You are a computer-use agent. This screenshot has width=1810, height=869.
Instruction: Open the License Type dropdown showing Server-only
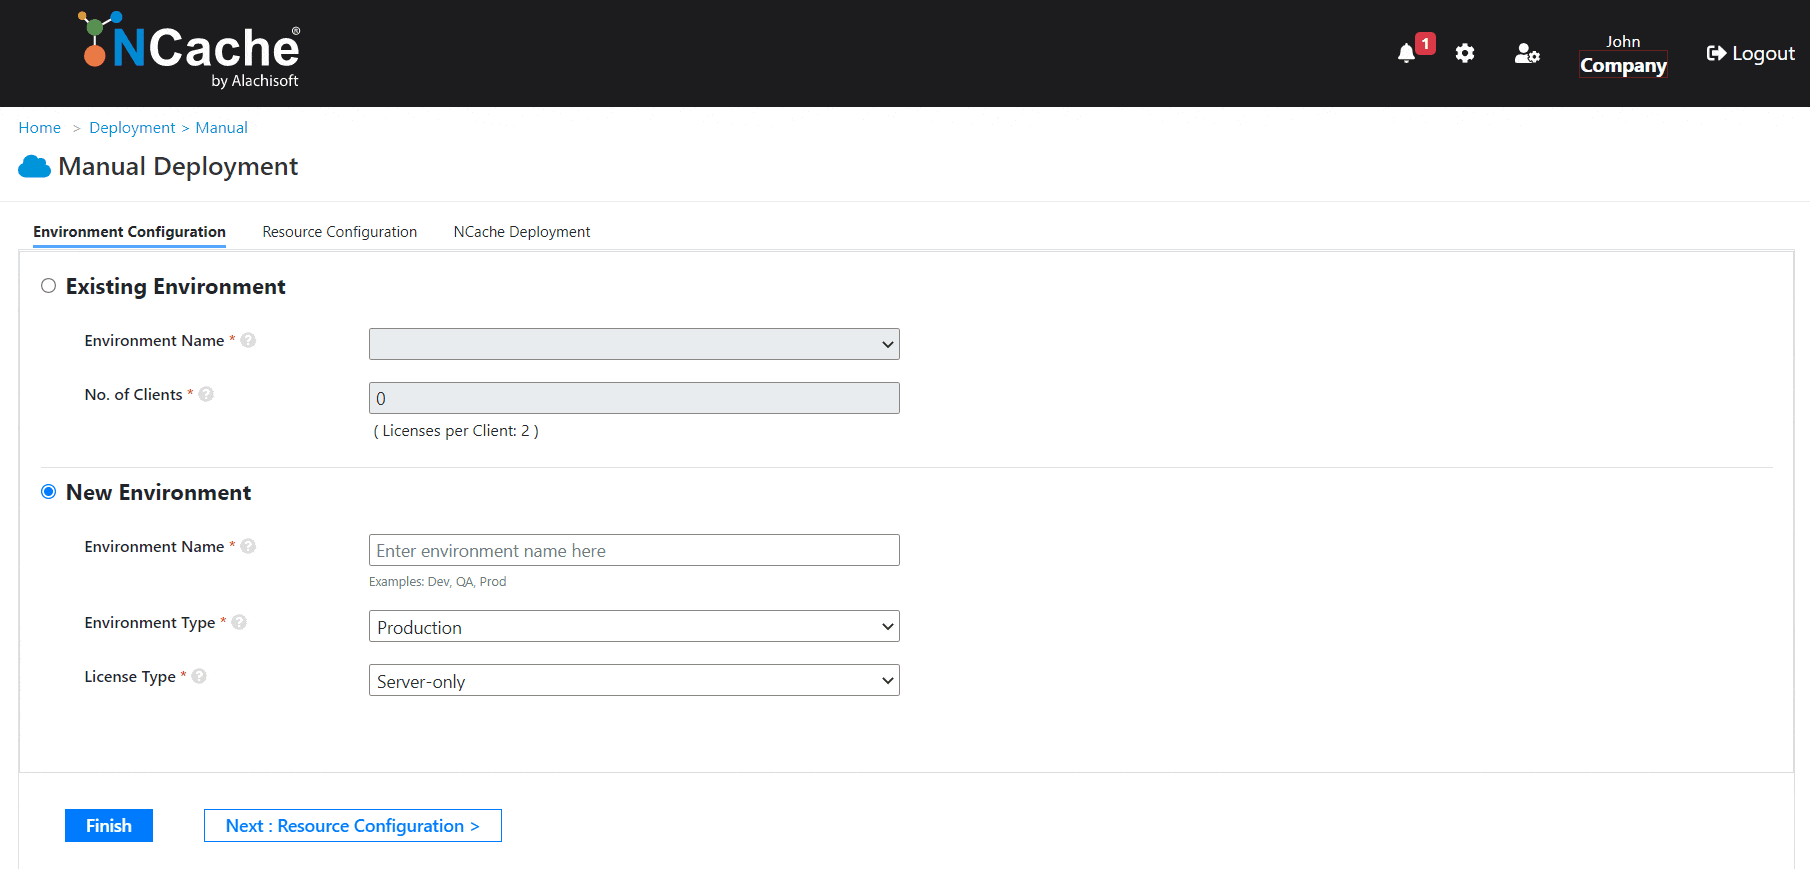click(x=634, y=681)
